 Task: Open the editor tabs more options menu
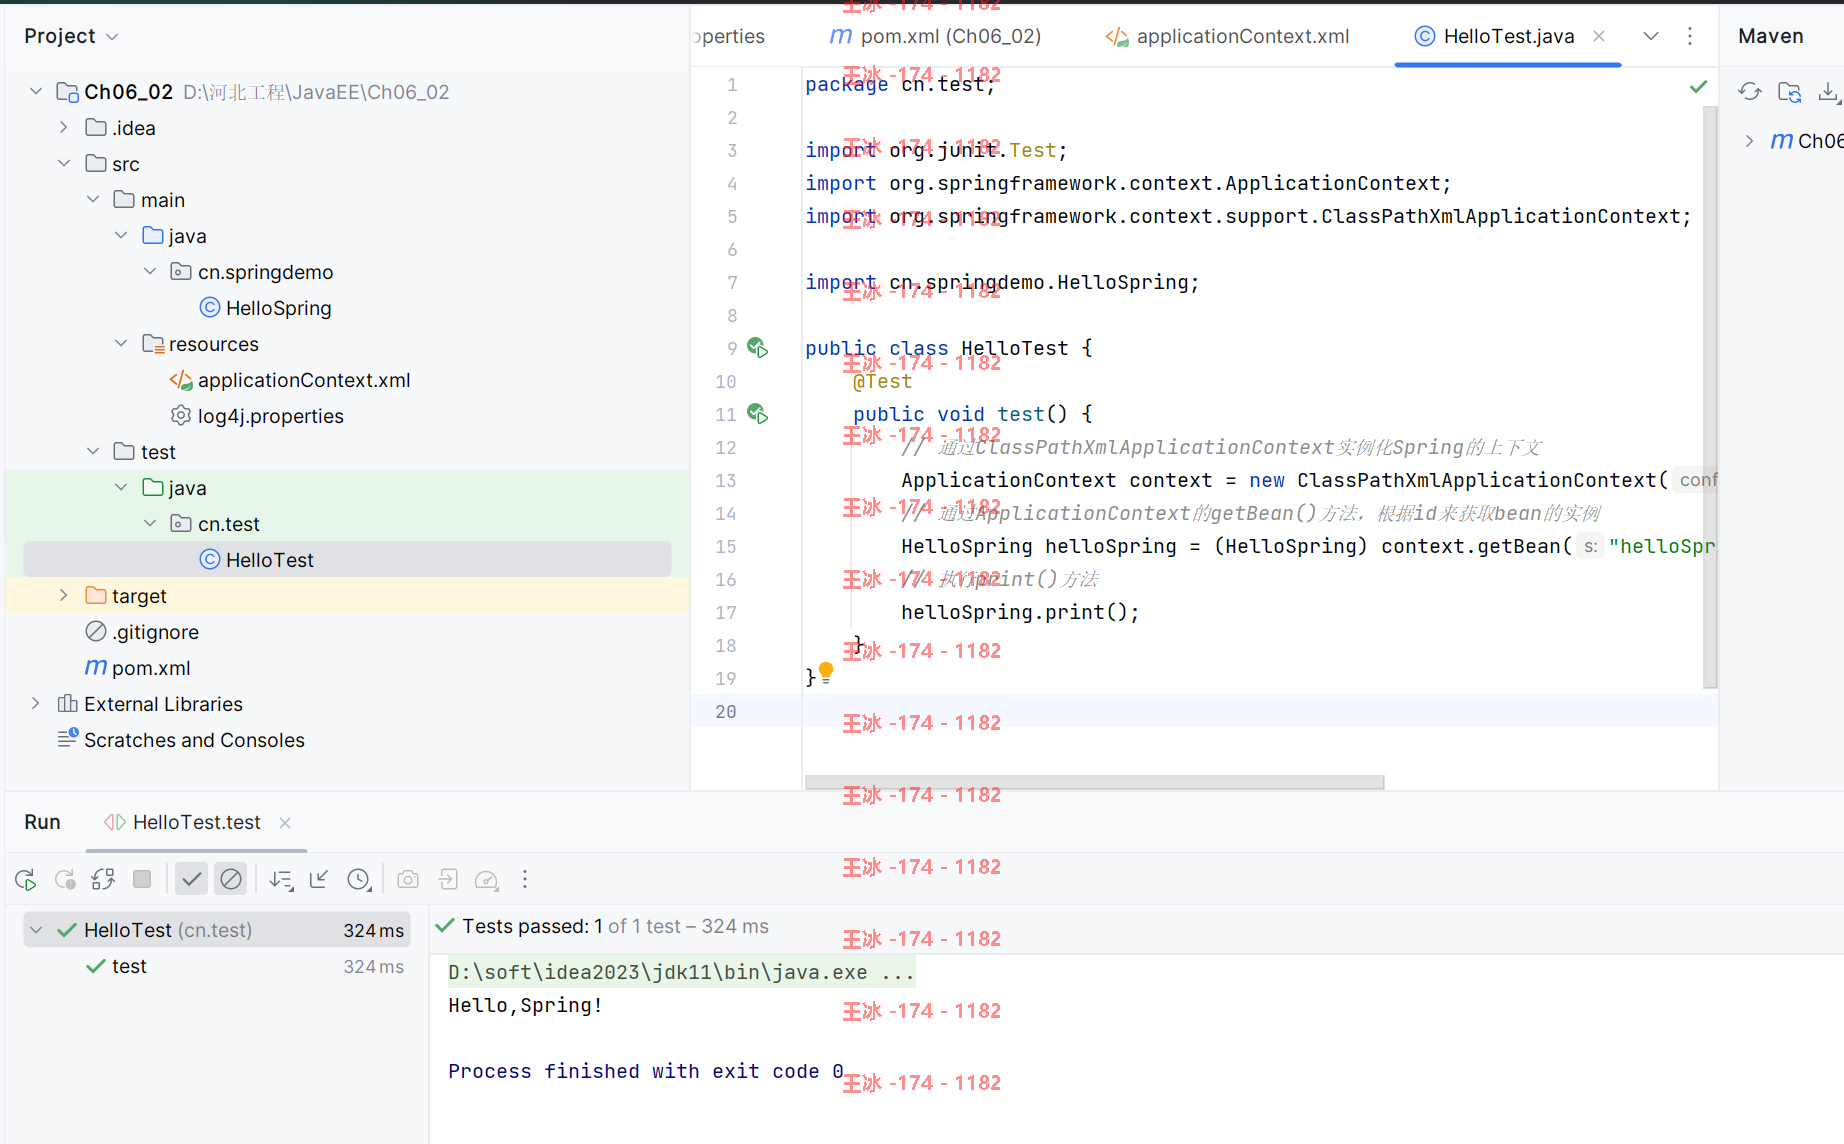[x=1690, y=36]
